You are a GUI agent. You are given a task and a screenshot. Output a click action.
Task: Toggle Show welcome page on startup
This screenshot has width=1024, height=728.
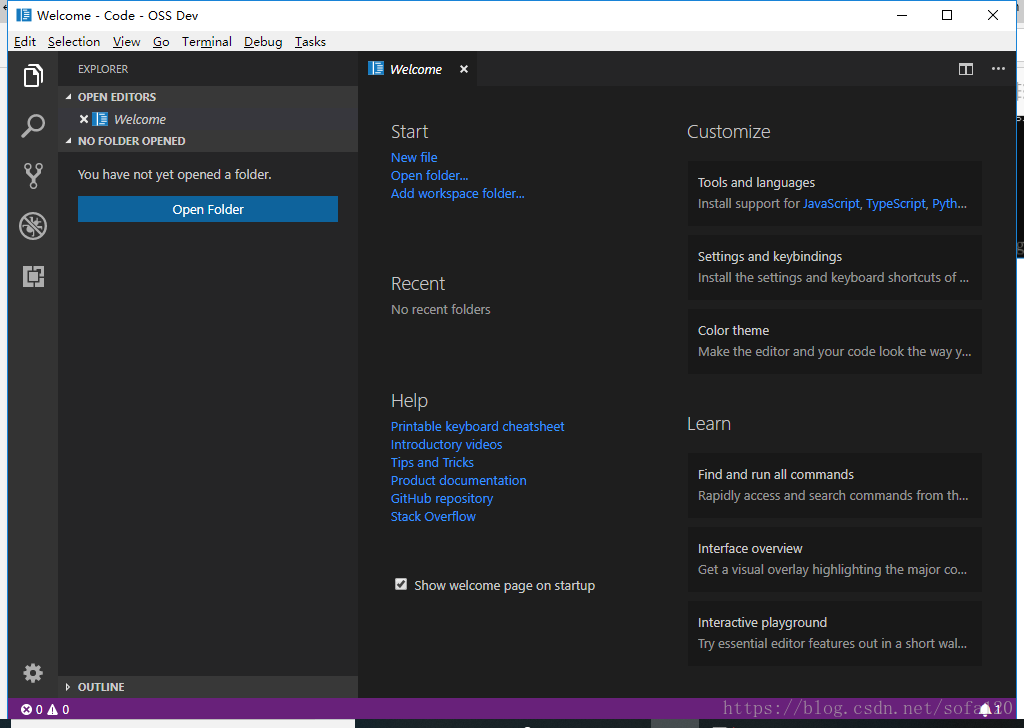(401, 584)
